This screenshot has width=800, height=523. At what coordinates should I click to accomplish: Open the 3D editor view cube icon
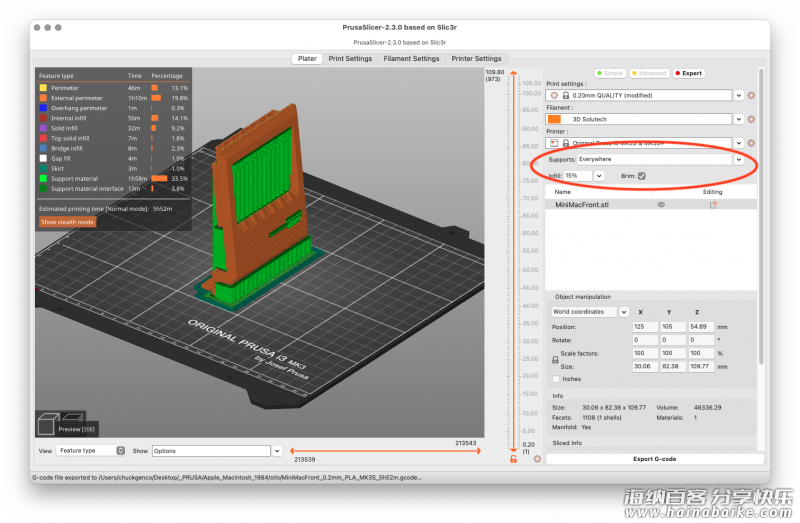click(x=46, y=424)
